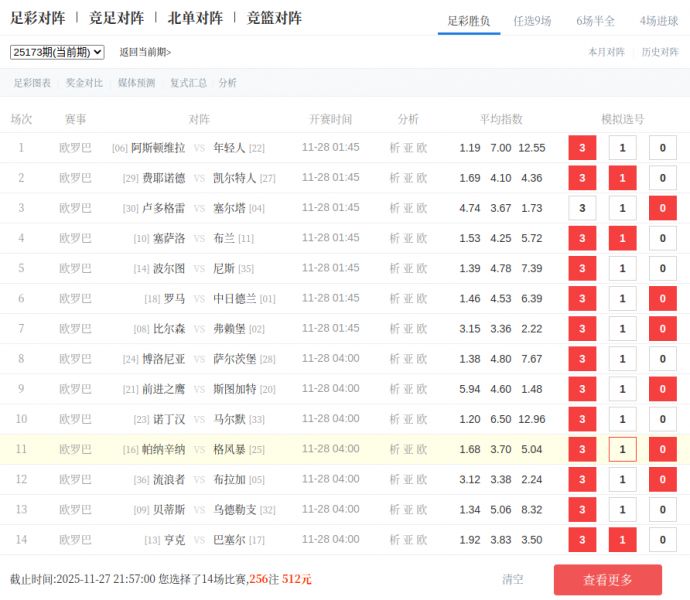Switch to the 任选9场 tab
Viewport: 690px width, 600px height.
(532, 20)
